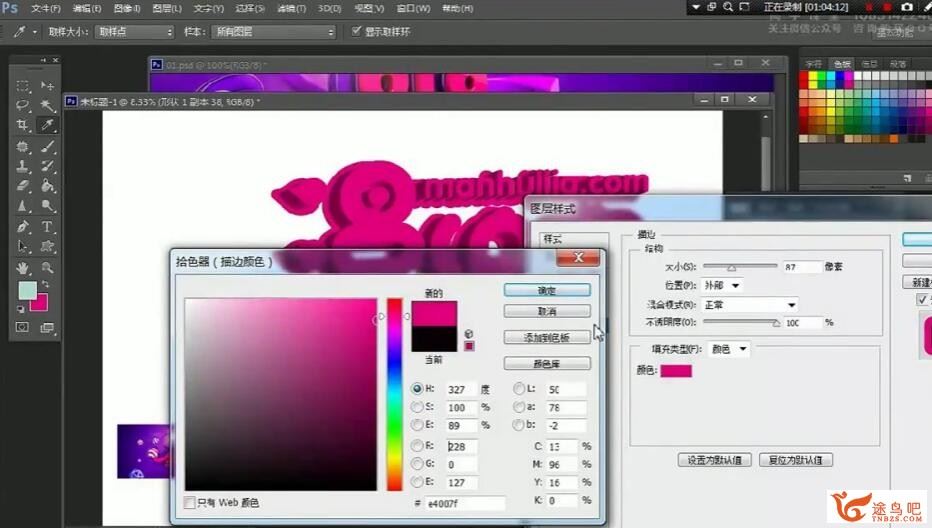Switch to the 色板 swatches panel tab
Viewport: 932px width, 528px height.
point(842,64)
